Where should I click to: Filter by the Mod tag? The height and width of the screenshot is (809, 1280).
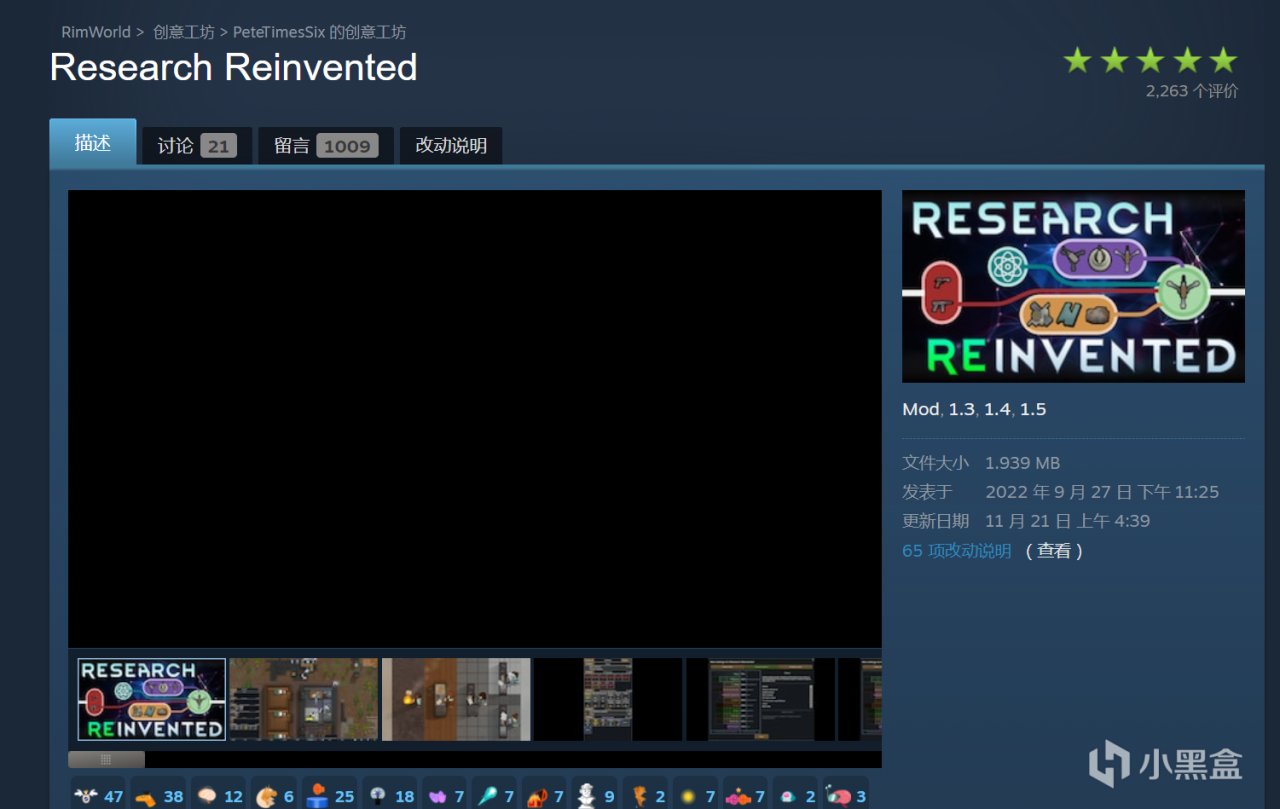921,409
